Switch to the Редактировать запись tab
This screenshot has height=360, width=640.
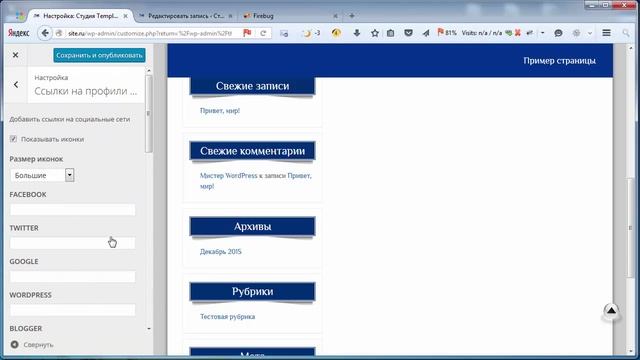[186, 16]
